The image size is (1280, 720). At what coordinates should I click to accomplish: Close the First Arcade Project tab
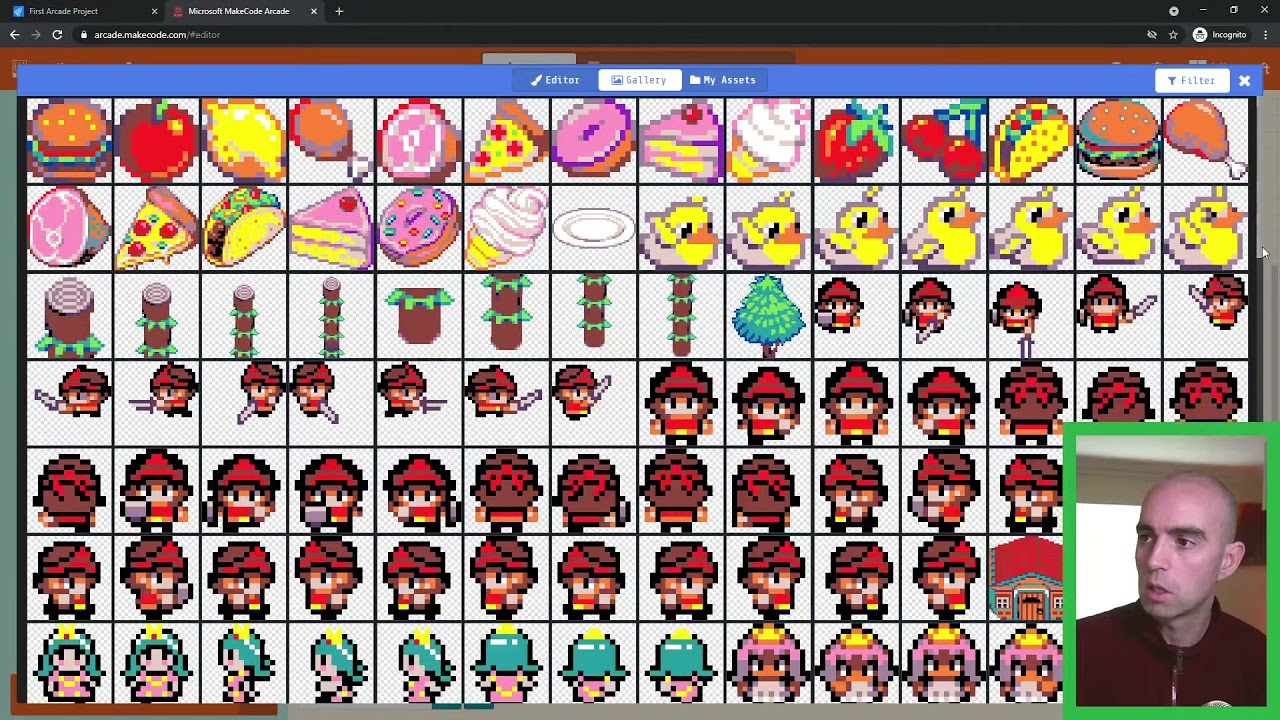tap(154, 11)
